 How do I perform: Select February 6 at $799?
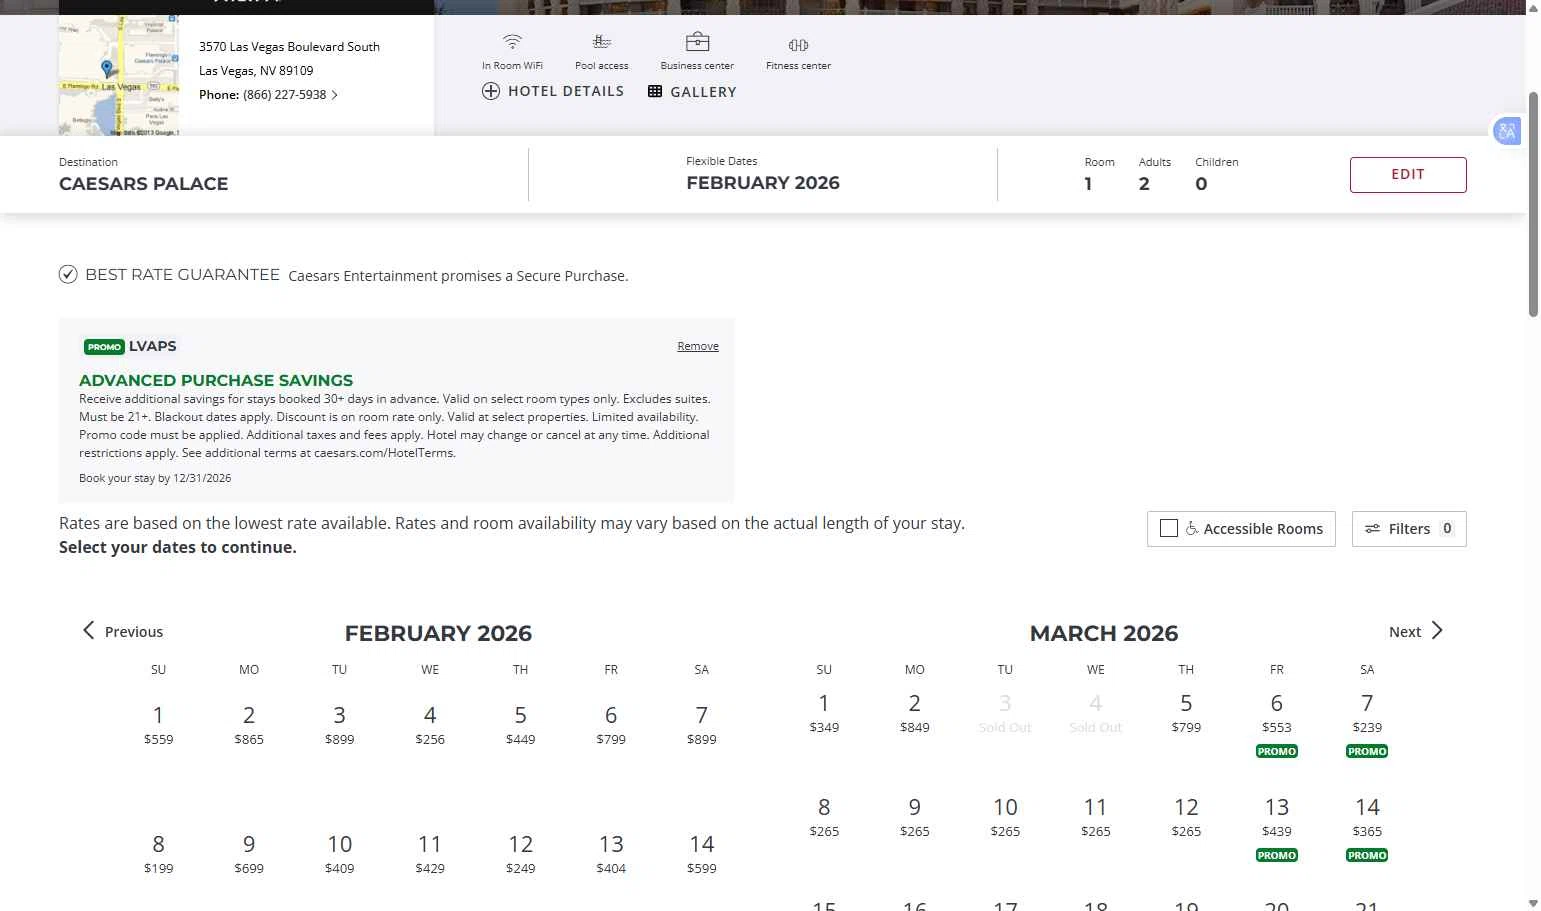tap(611, 725)
